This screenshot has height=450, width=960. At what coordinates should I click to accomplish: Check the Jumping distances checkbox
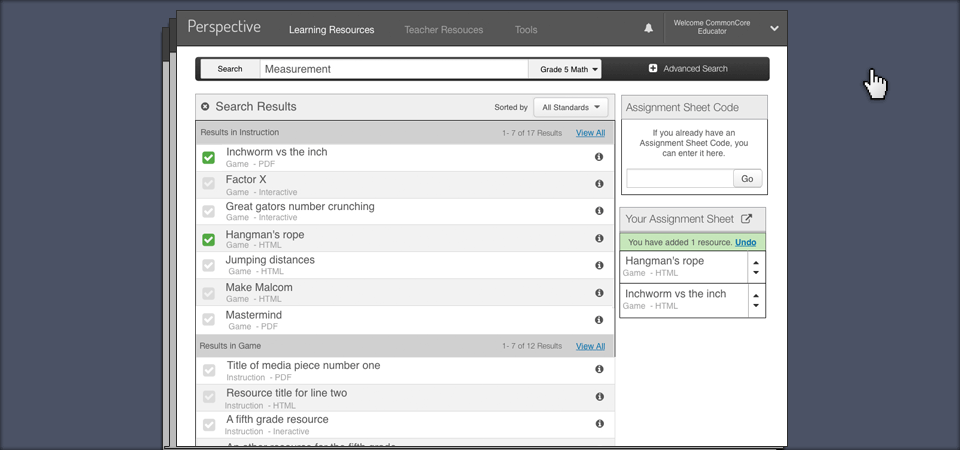pyautogui.click(x=209, y=266)
